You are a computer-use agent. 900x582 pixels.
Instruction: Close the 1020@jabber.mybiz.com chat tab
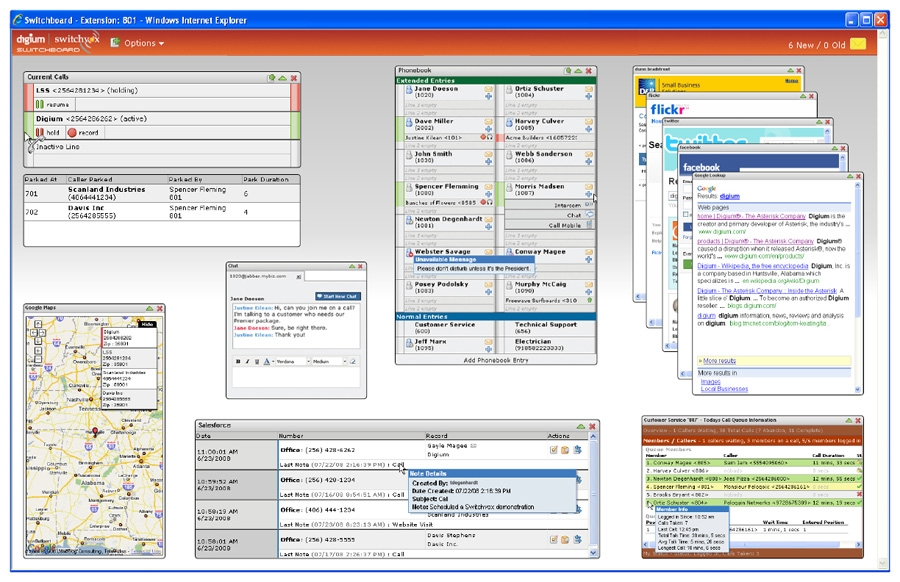pyautogui.click(x=298, y=277)
